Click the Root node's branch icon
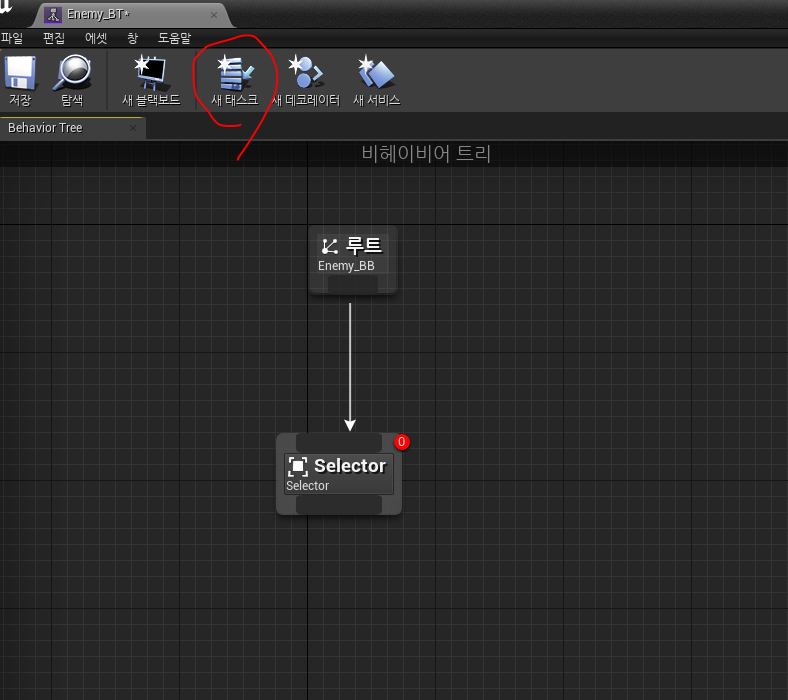788x700 pixels. [330, 246]
